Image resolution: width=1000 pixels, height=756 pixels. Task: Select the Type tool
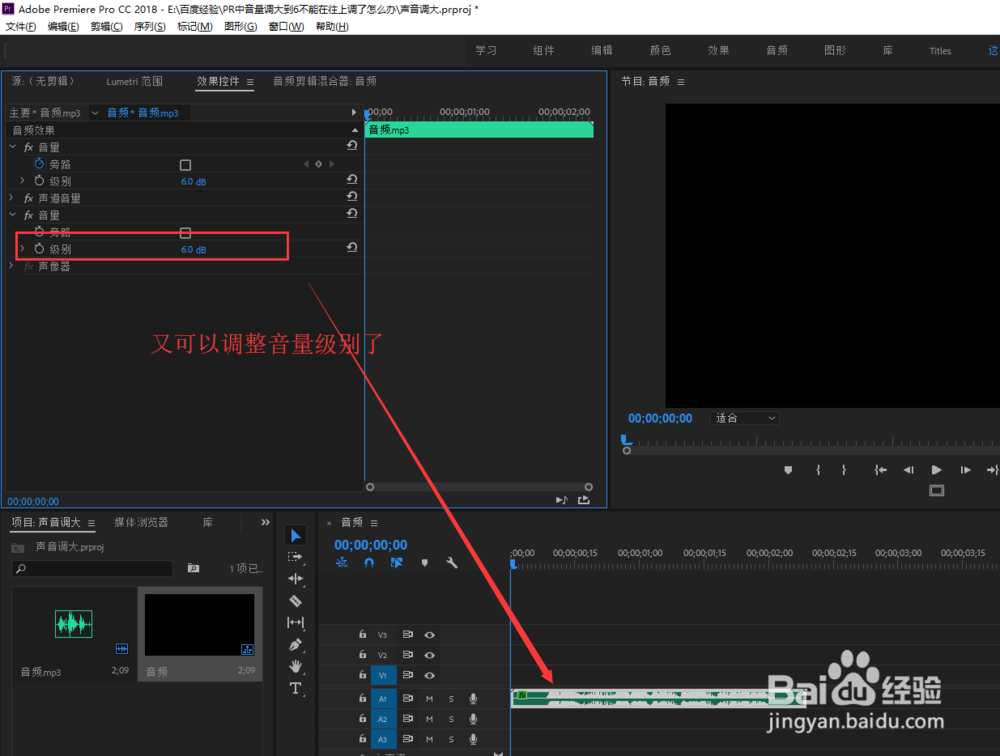(x=295, y=688)
